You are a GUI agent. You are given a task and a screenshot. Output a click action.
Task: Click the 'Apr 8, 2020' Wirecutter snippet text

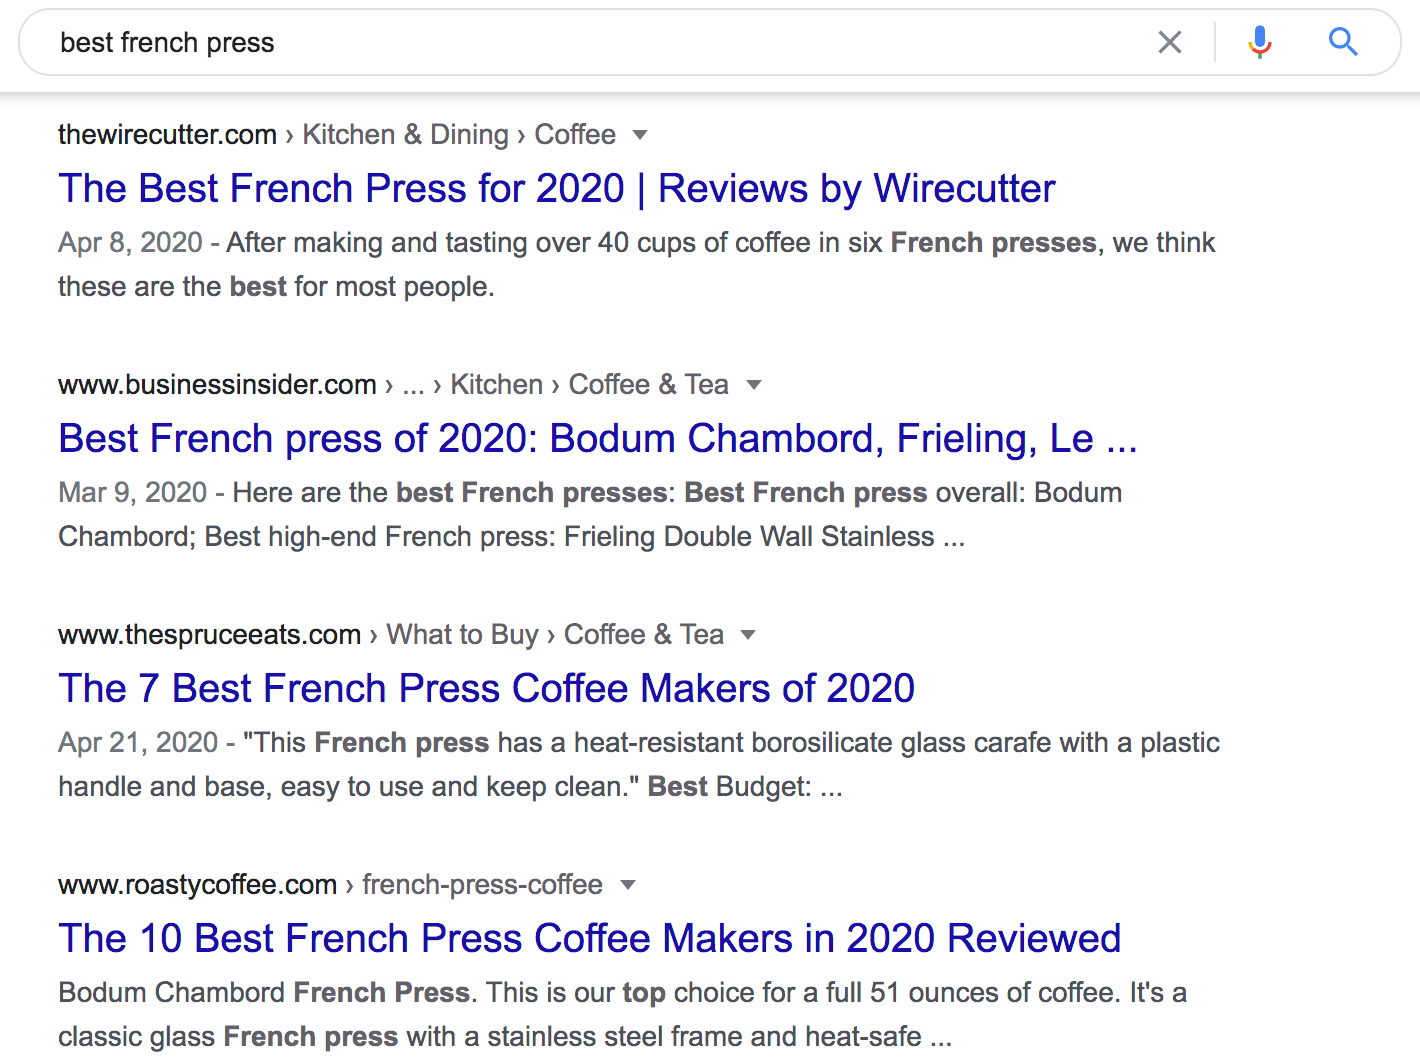pos(637,264)
